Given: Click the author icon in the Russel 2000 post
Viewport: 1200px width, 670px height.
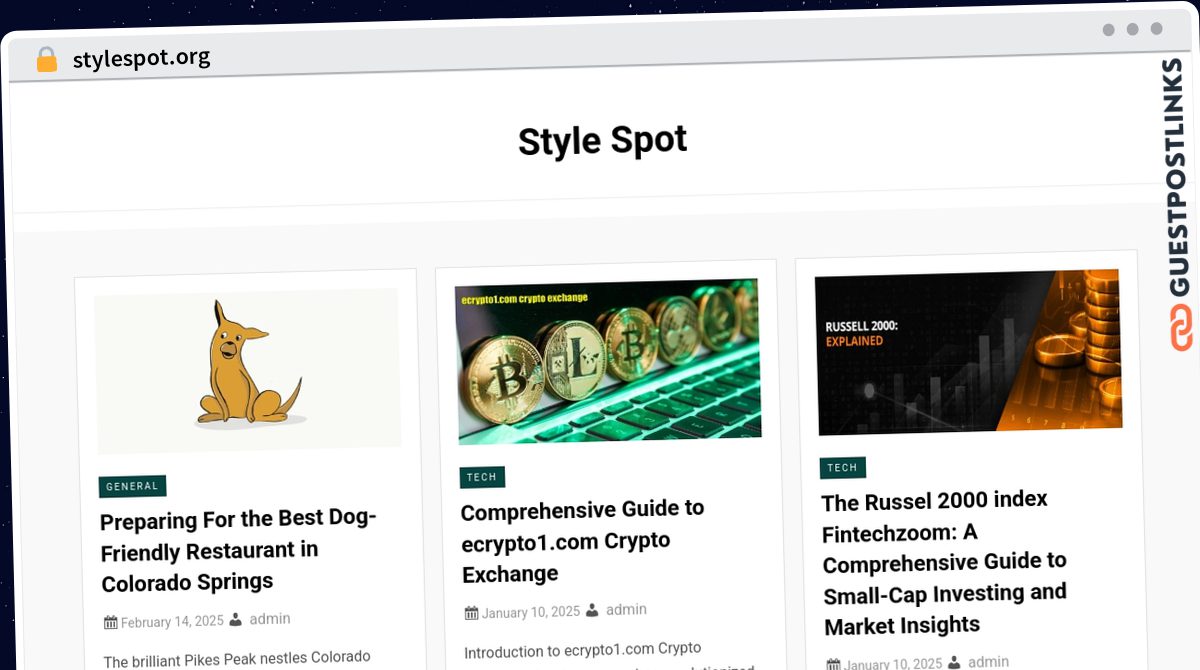Looking at the screenshot, I should pyautogui.click(x=955, y=662).
